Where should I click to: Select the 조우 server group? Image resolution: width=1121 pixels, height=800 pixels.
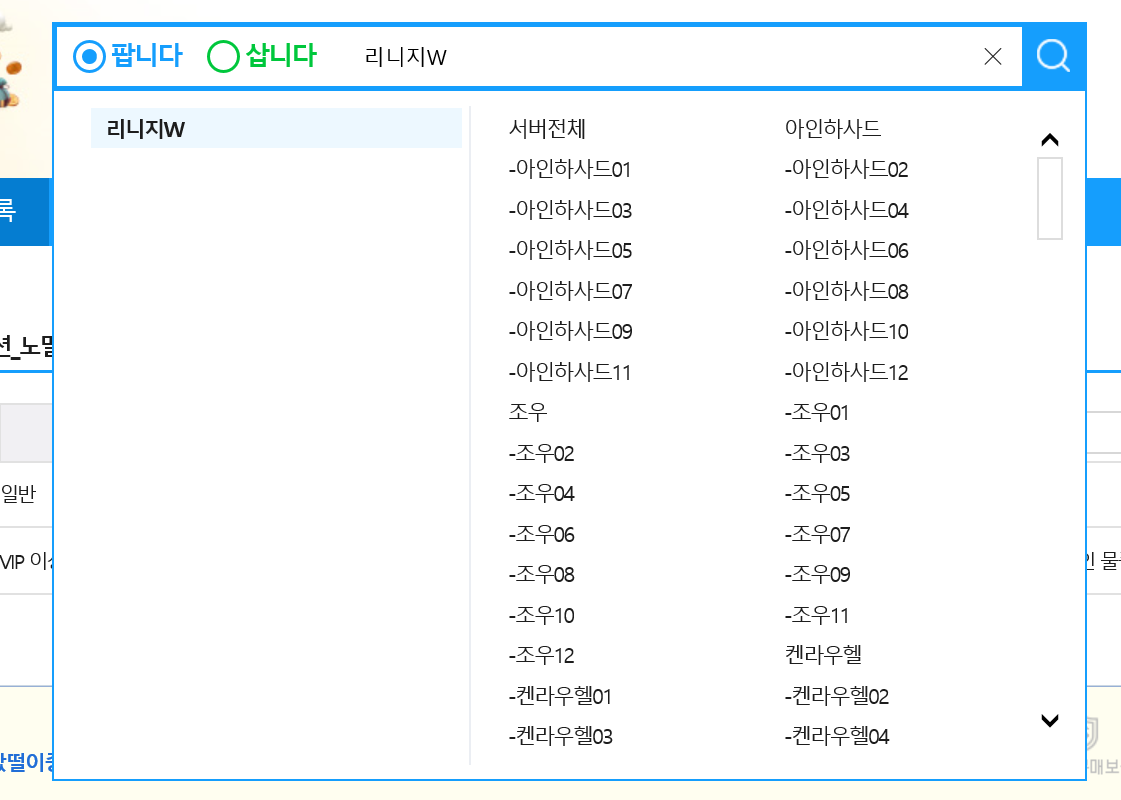pos(528,412)
